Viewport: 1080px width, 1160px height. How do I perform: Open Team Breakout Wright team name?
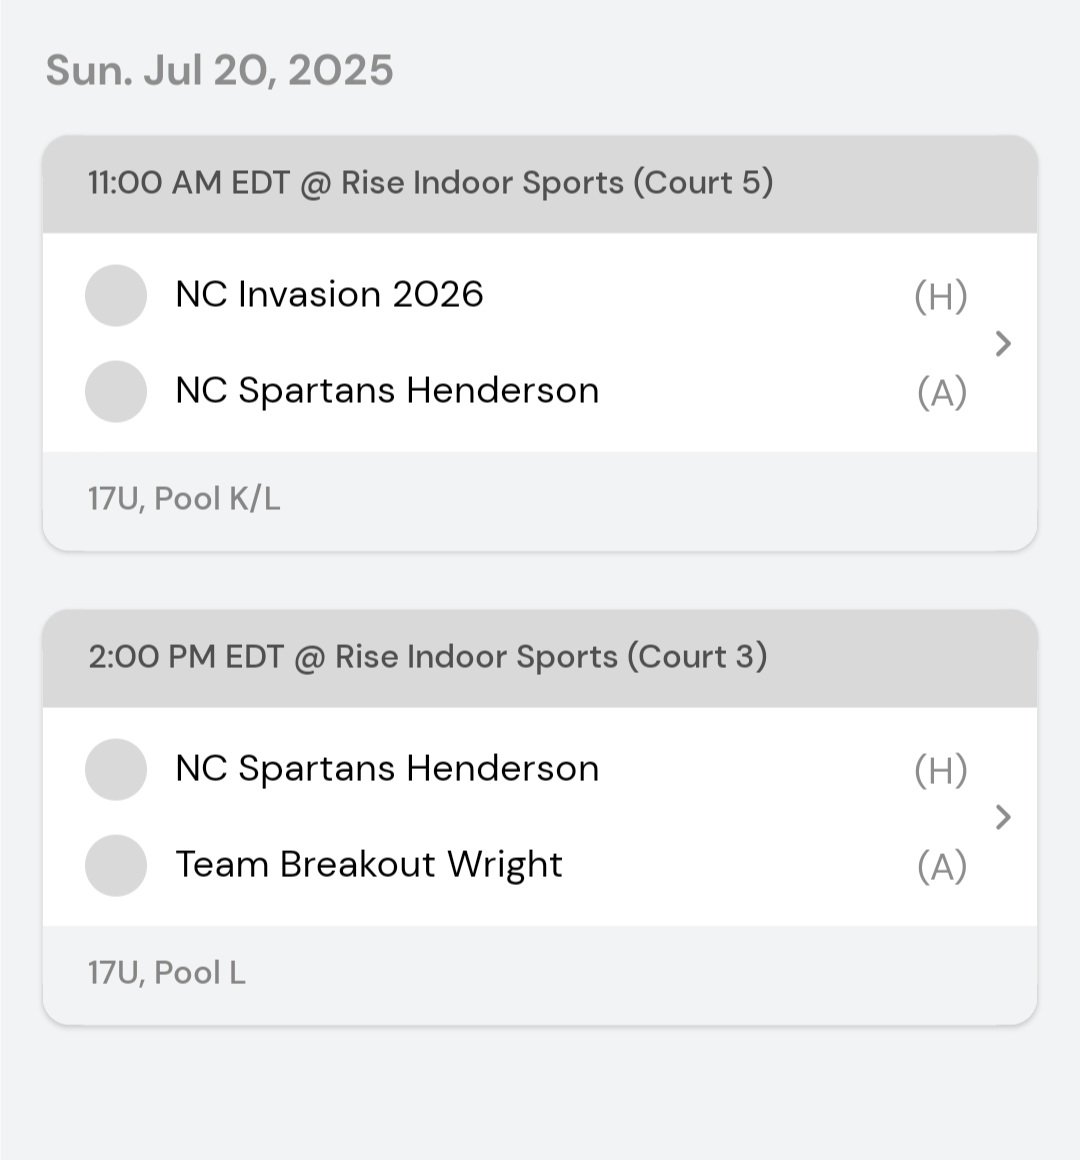click(x=369, y=865)
